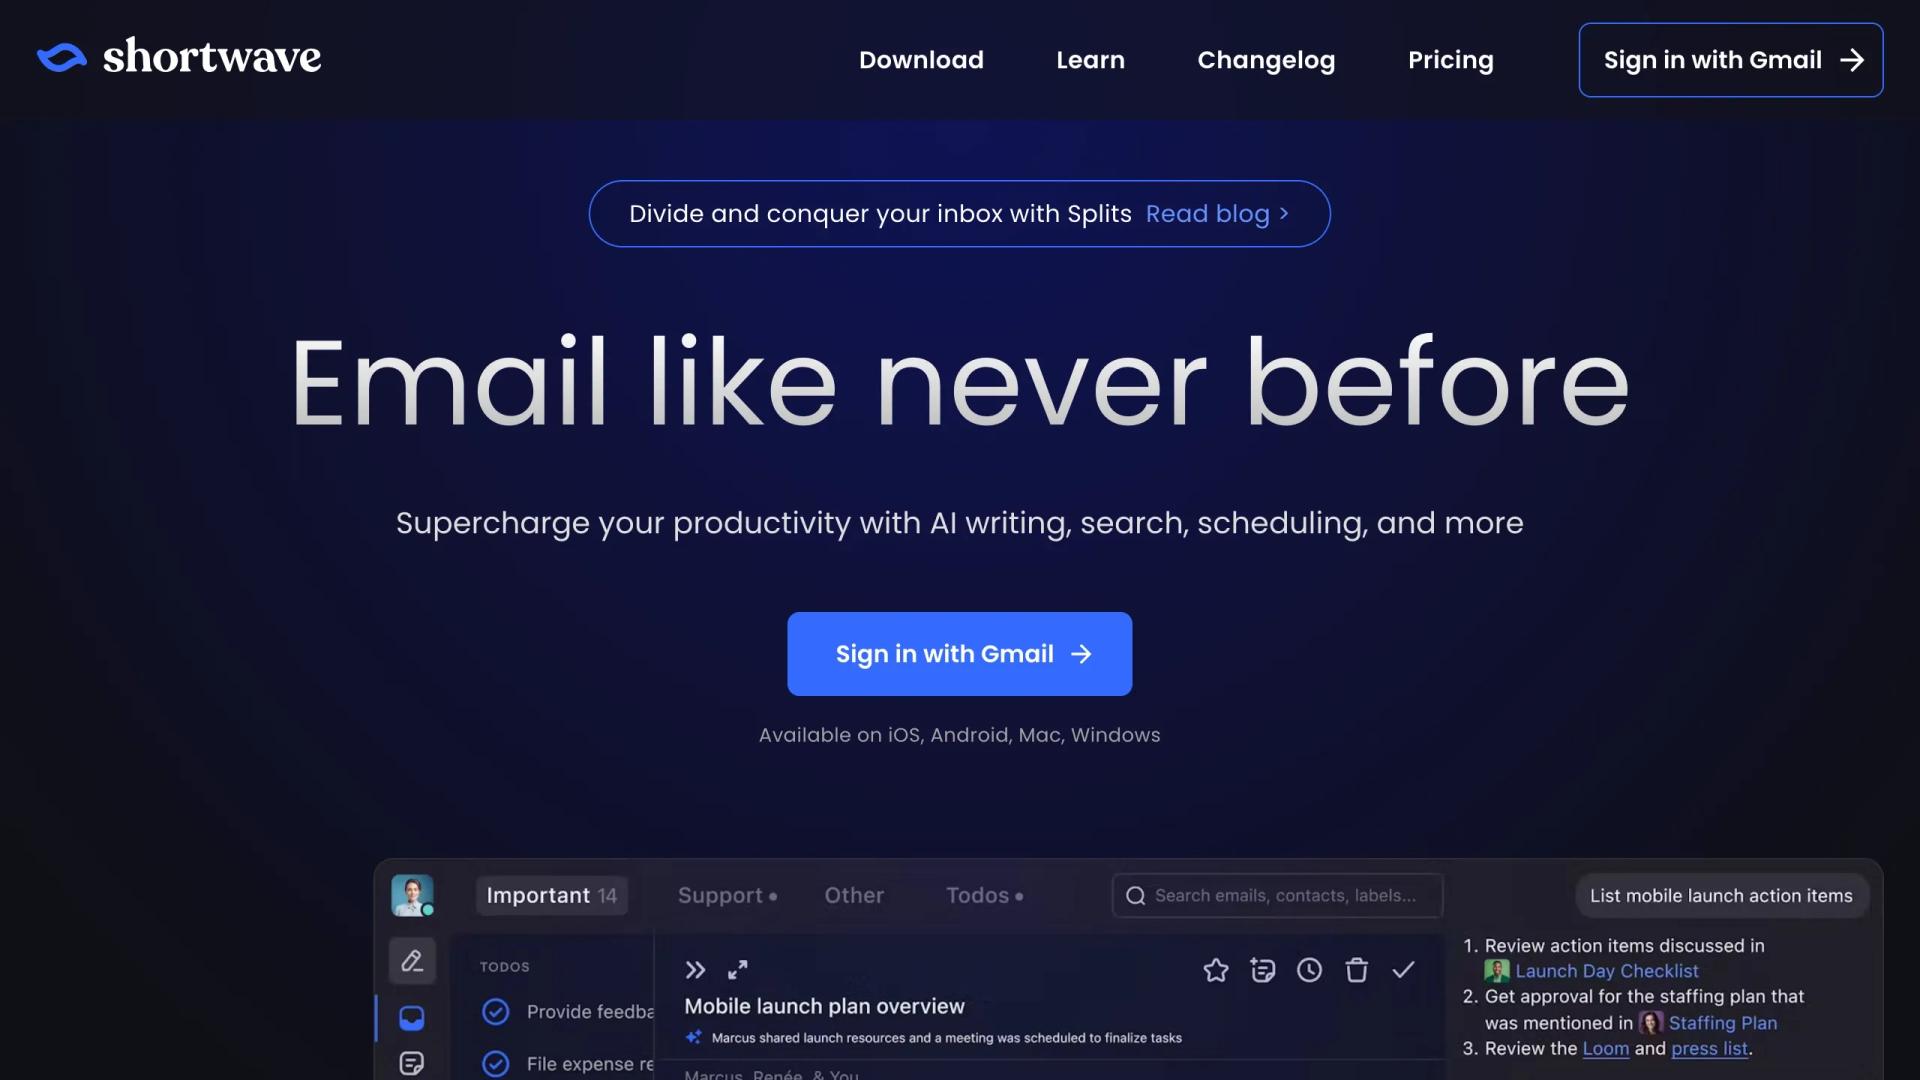The image size is (1920, 1080).
Task: Click the delete trash icon on email
Action: click(x=1356, y=971)
